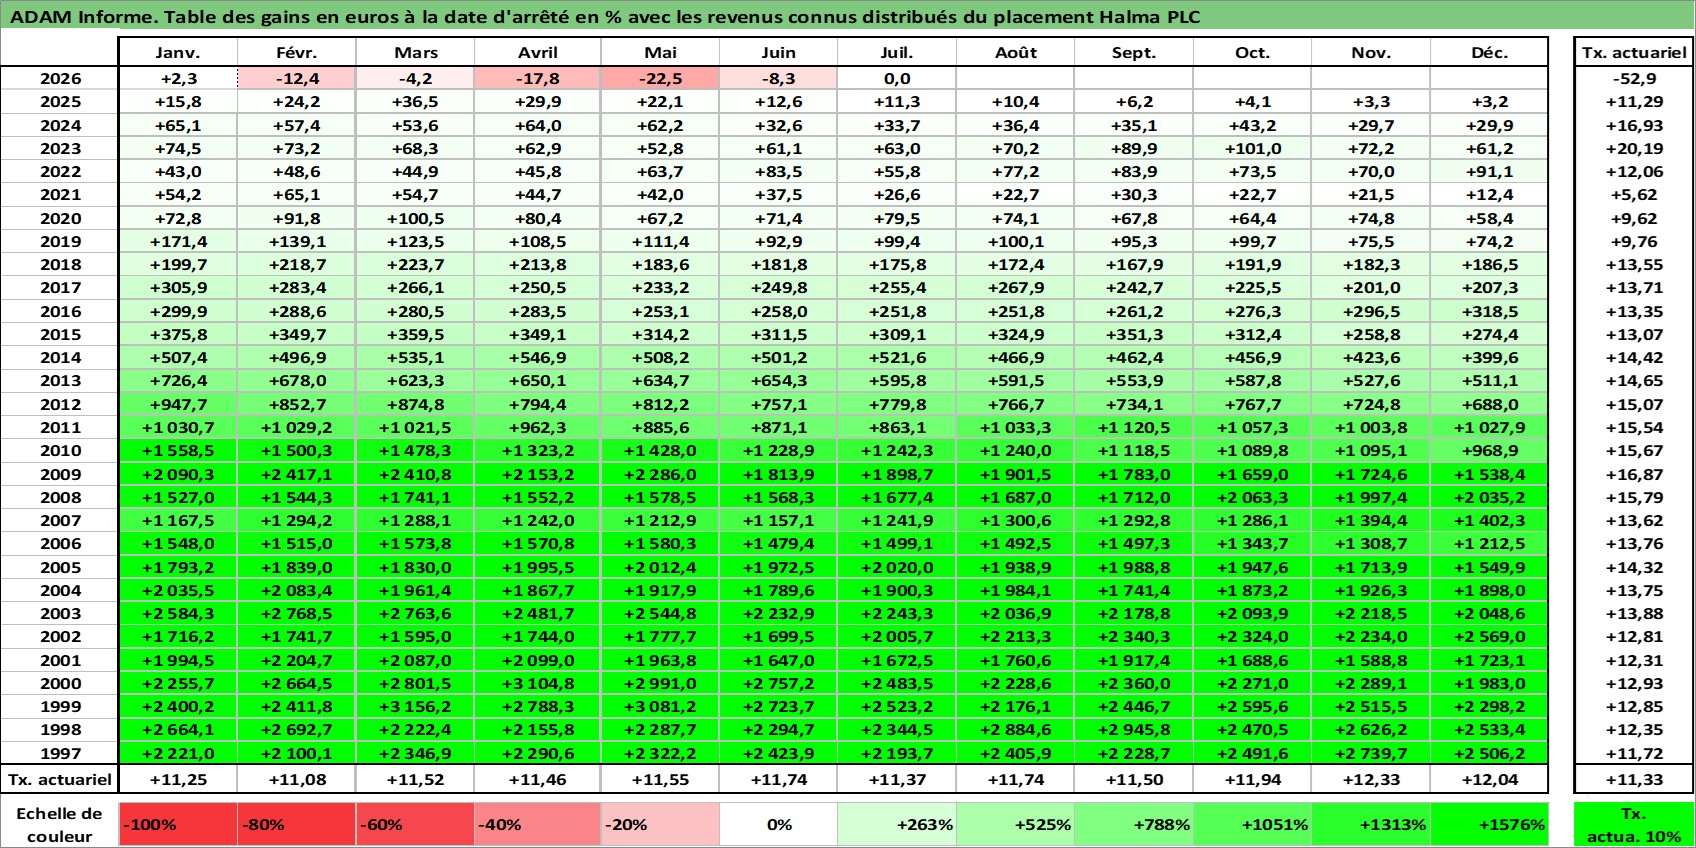Select the 2020 row label

[60, 218]
